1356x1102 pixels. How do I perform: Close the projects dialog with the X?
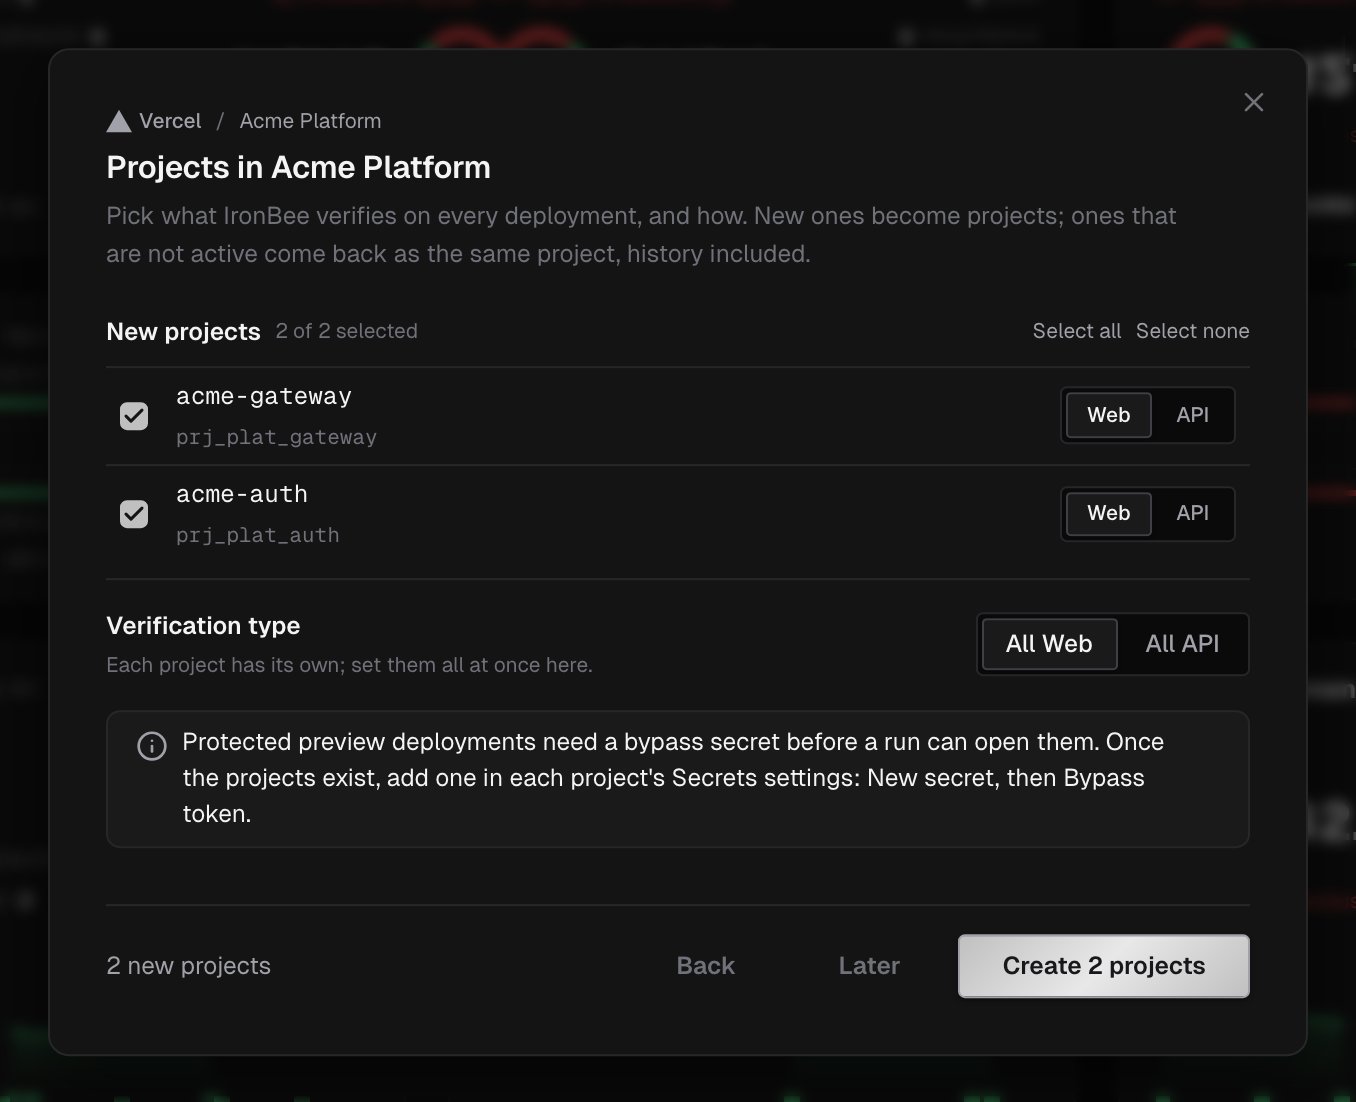click(x=1253, y=102)
